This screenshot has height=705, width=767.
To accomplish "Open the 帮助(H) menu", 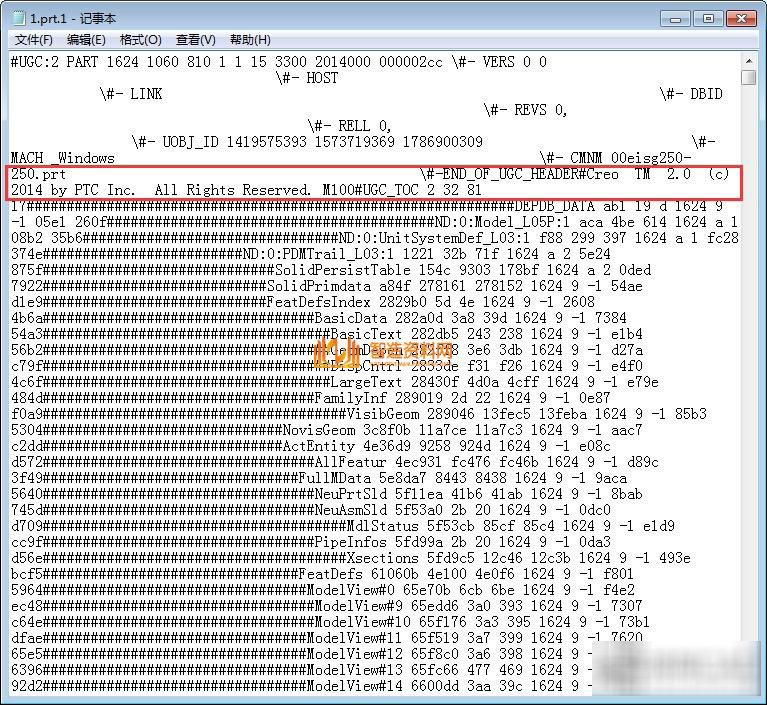I will tap(250, 40).
